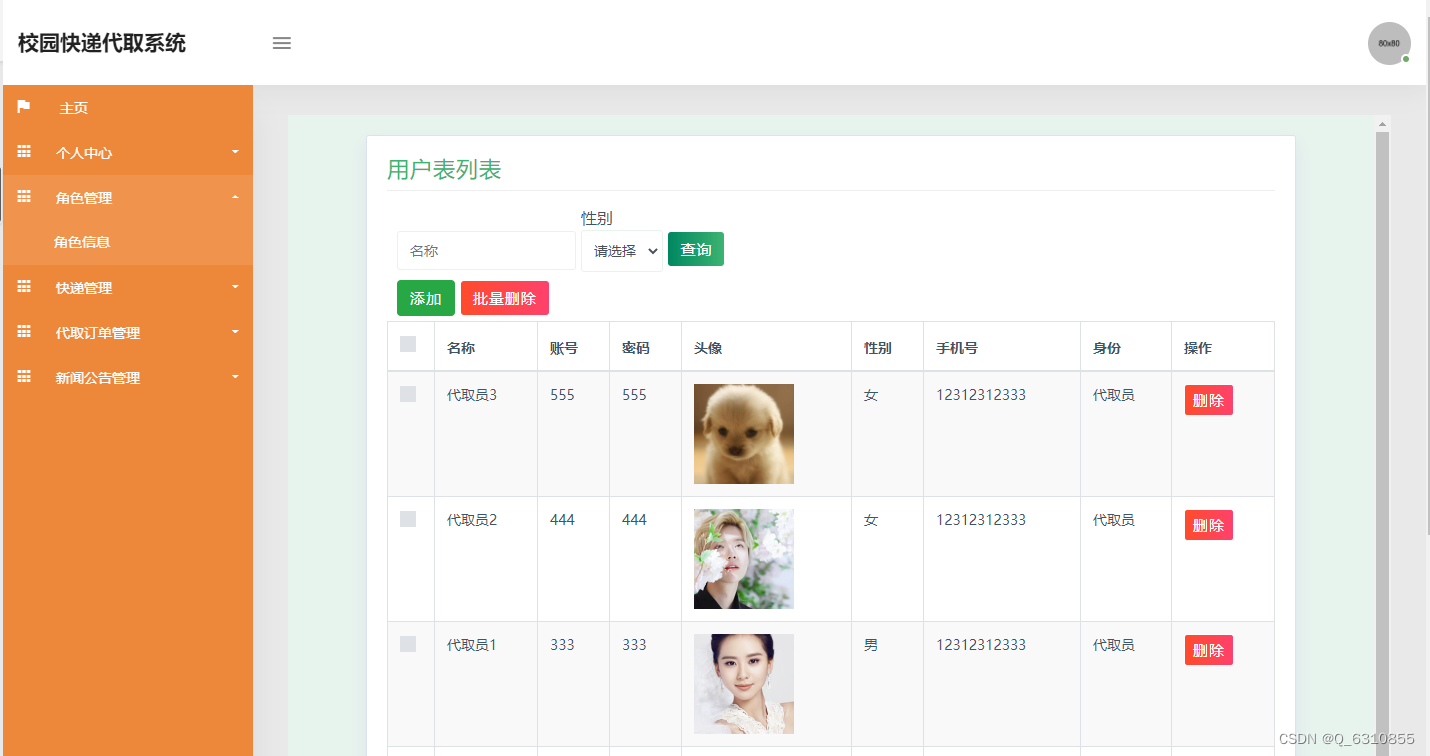The width and height of the screenshot is (1430, 756).
Task: Open the avatar thumbnail of 代取员2
Action: pyautogui.click(x=744, y=559)
